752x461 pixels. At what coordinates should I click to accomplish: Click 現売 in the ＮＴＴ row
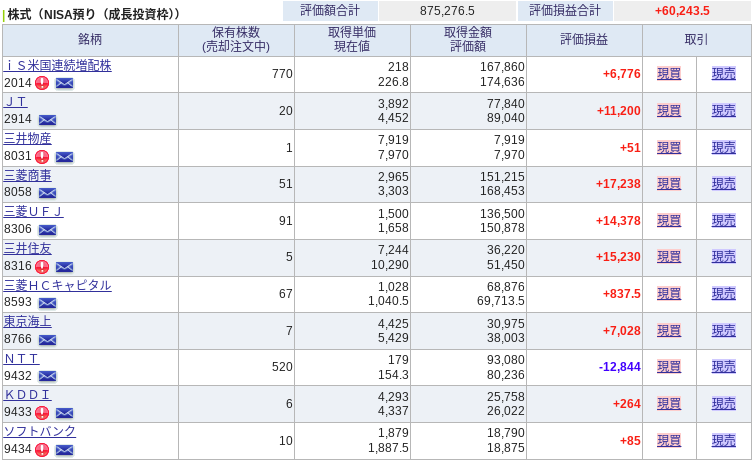click(x=724, y=367)
